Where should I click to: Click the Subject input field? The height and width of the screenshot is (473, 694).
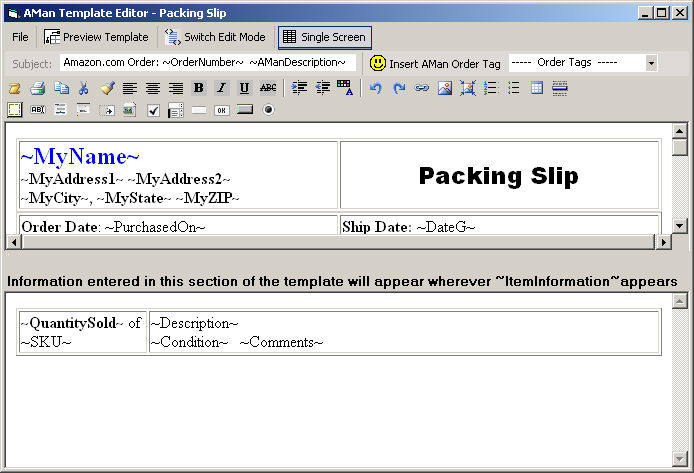click(207, 63)
